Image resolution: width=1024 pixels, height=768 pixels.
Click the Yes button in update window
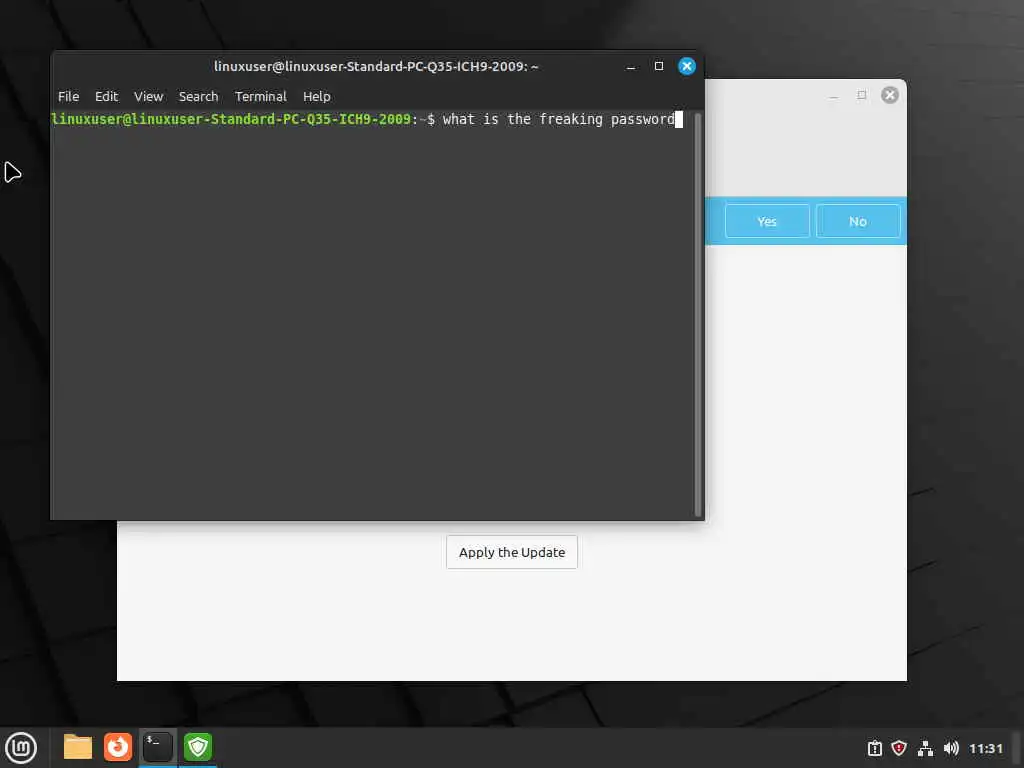(767, 221)
